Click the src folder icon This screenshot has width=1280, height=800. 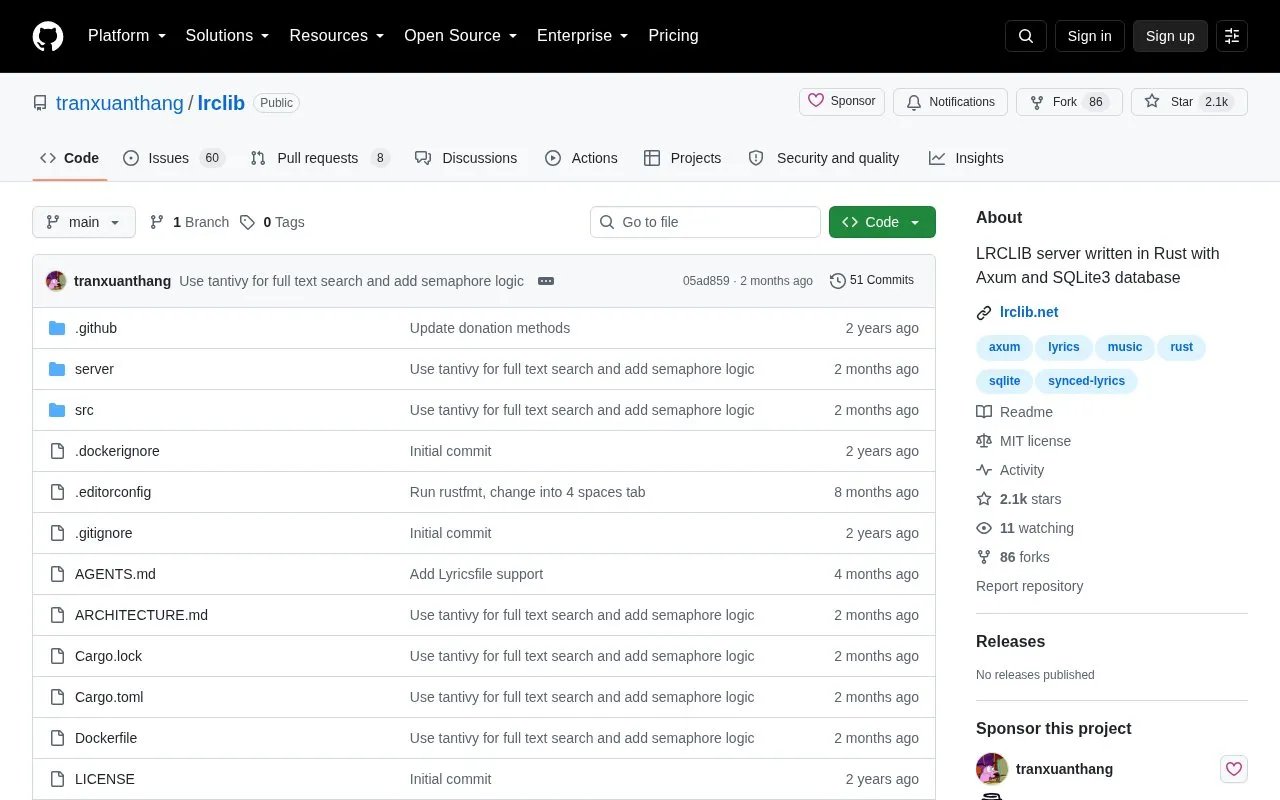pyautogui.click(x=57, y=410)
